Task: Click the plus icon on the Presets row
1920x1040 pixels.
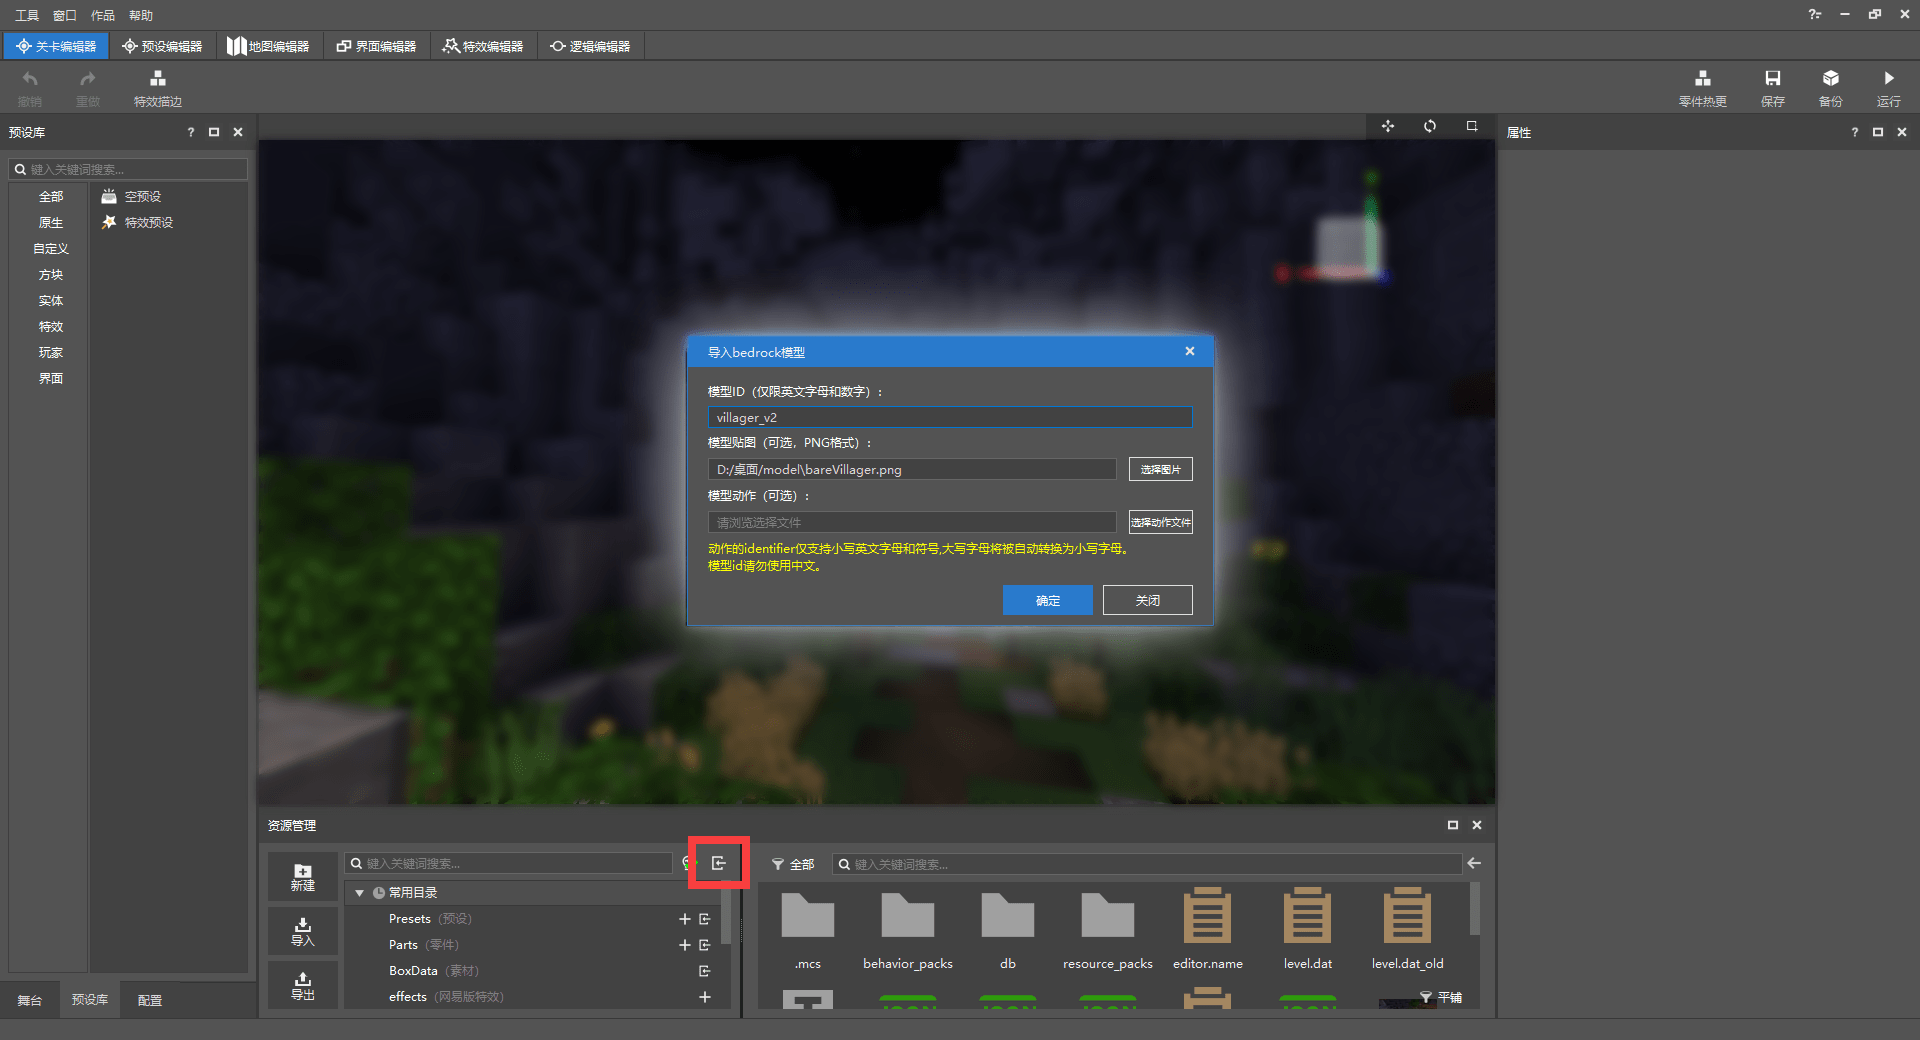Action: (685, 919)
